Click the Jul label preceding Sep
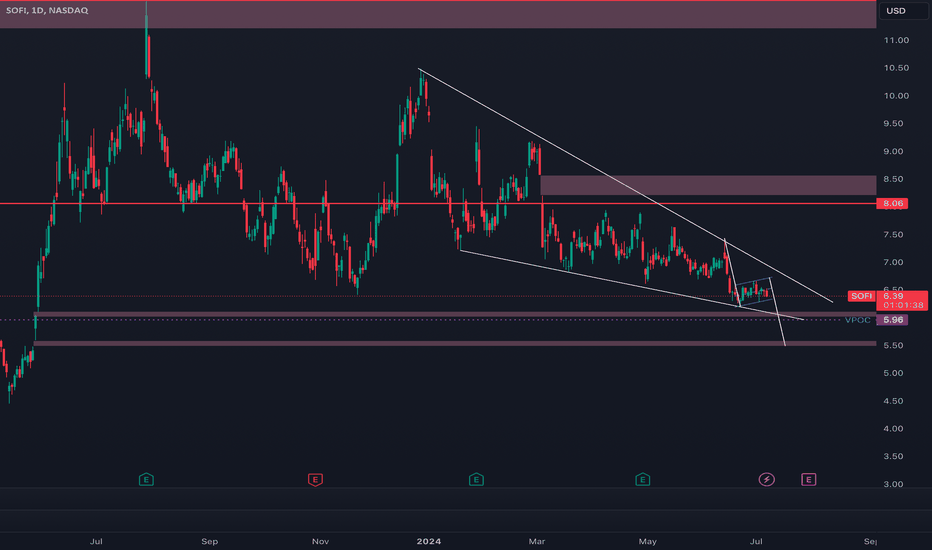 pos(96,541)
